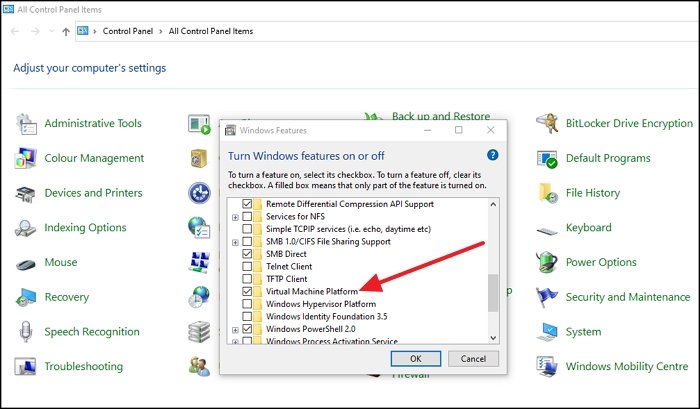Click scroll down arrow in features list
700x409 pixels.
(x=493, y=338)
